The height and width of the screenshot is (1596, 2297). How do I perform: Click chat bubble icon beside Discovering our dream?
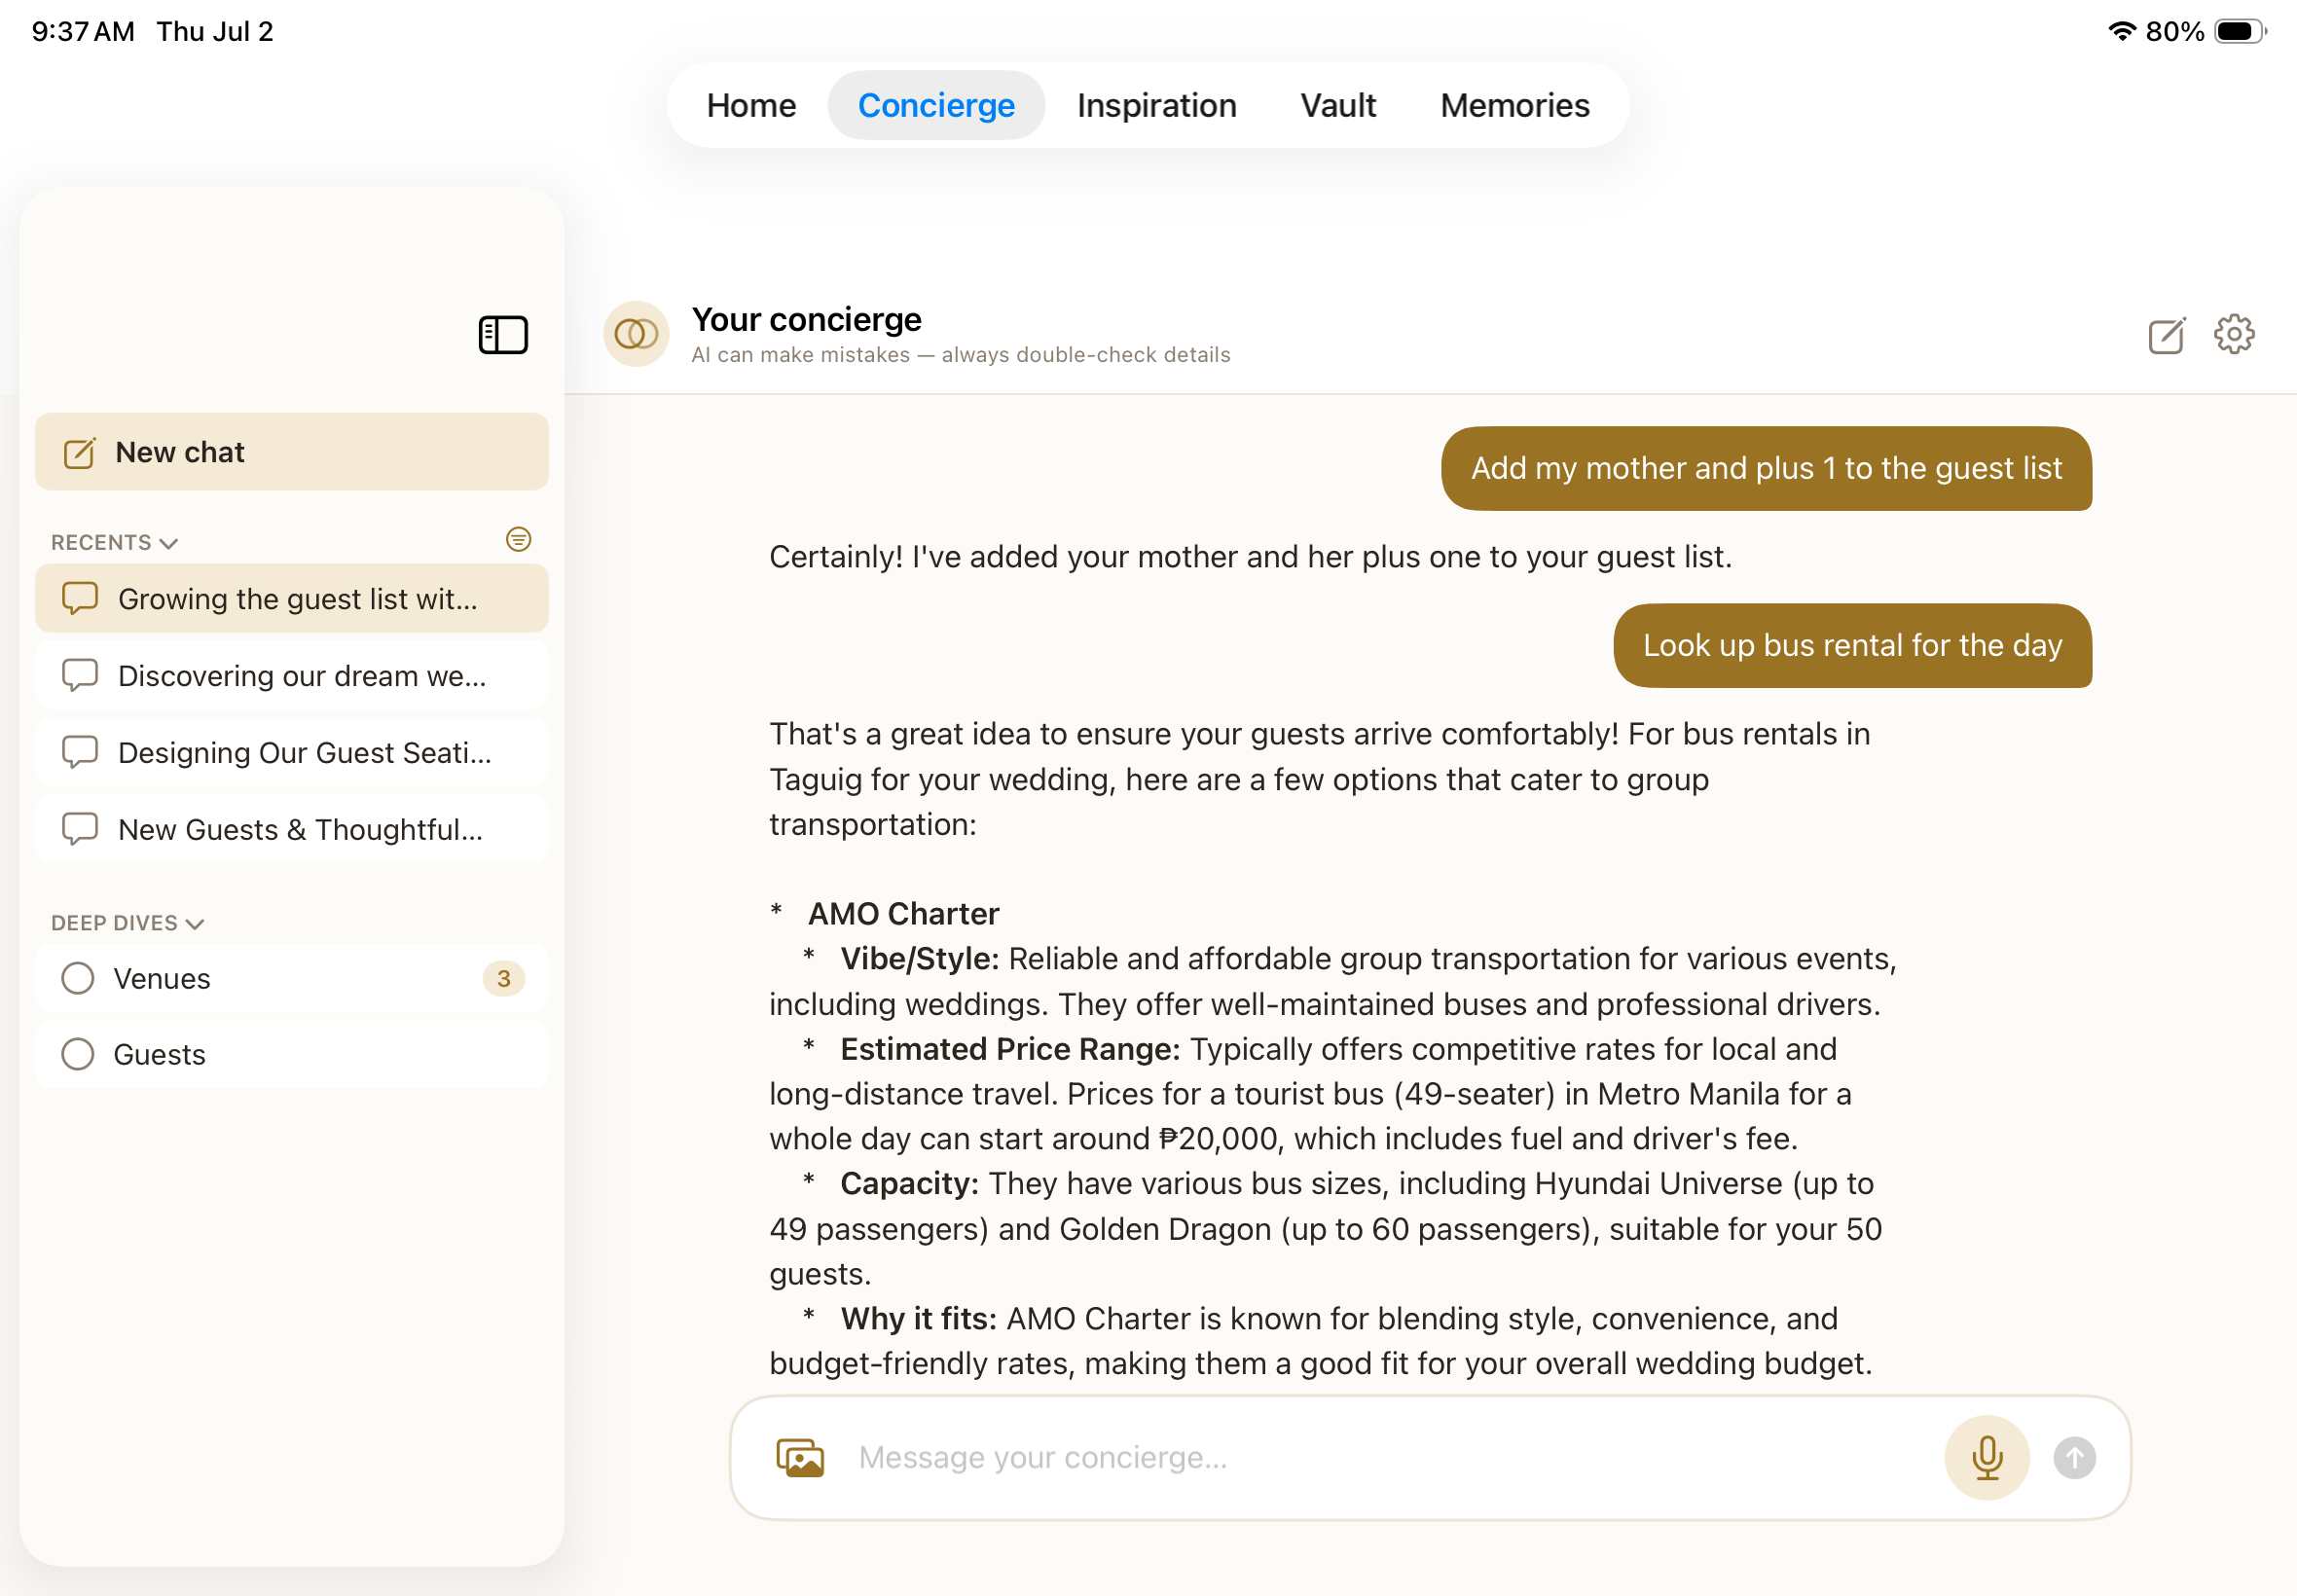click(x=80, y=675)
